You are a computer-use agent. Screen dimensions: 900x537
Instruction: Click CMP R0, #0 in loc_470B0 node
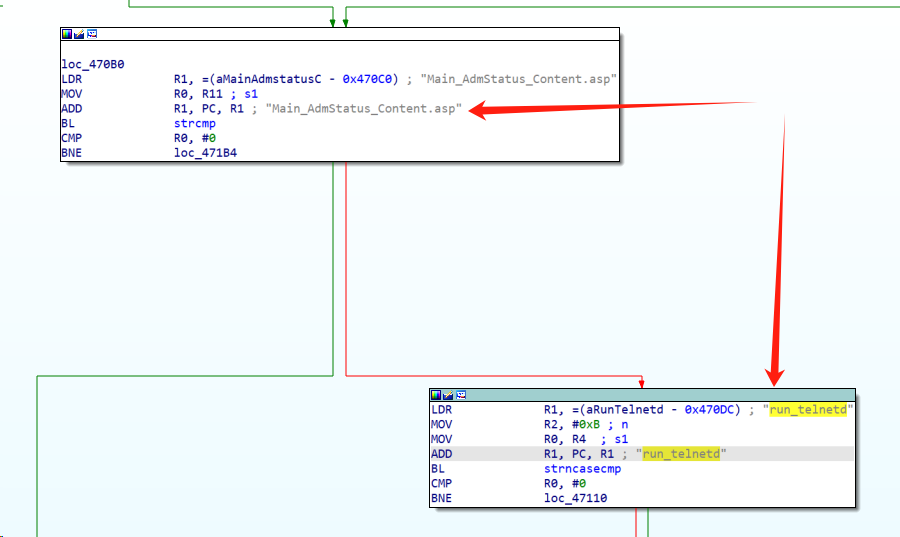(139, 138)
